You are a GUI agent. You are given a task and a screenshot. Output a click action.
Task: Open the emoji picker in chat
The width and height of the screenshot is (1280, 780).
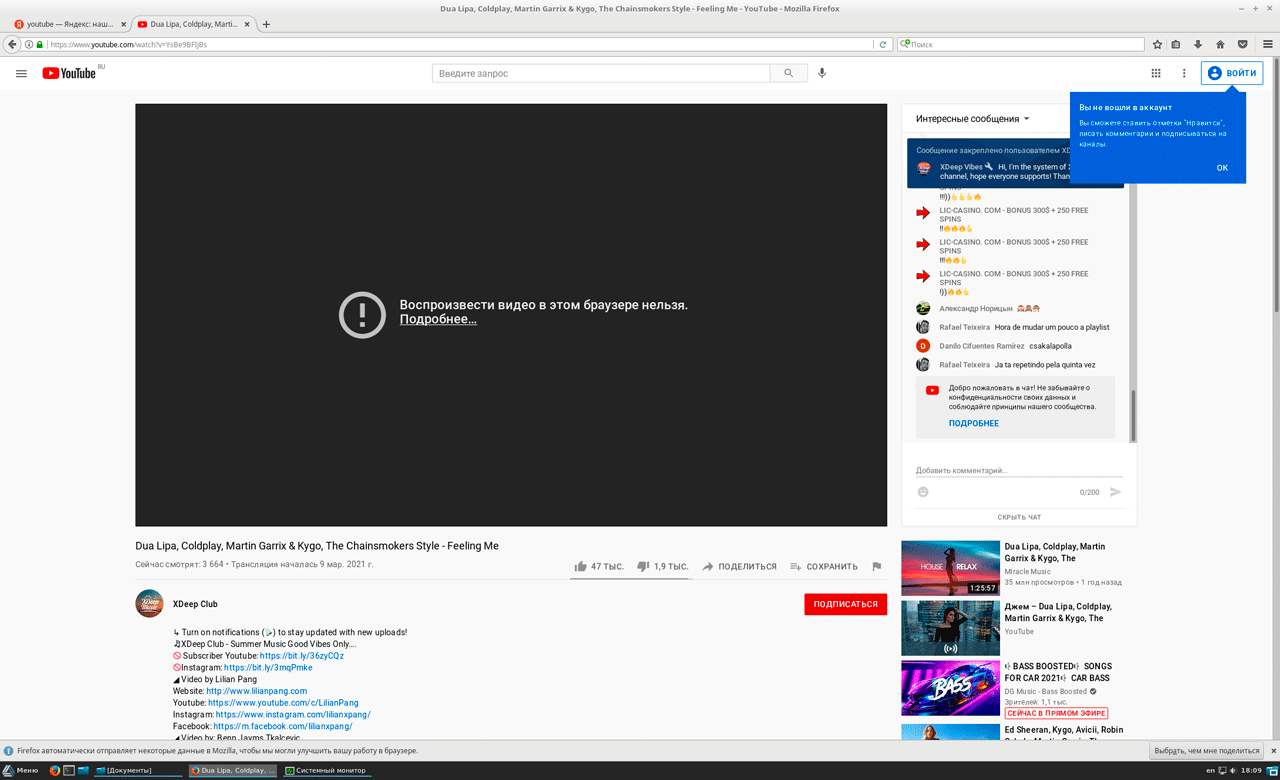[923, 492]
